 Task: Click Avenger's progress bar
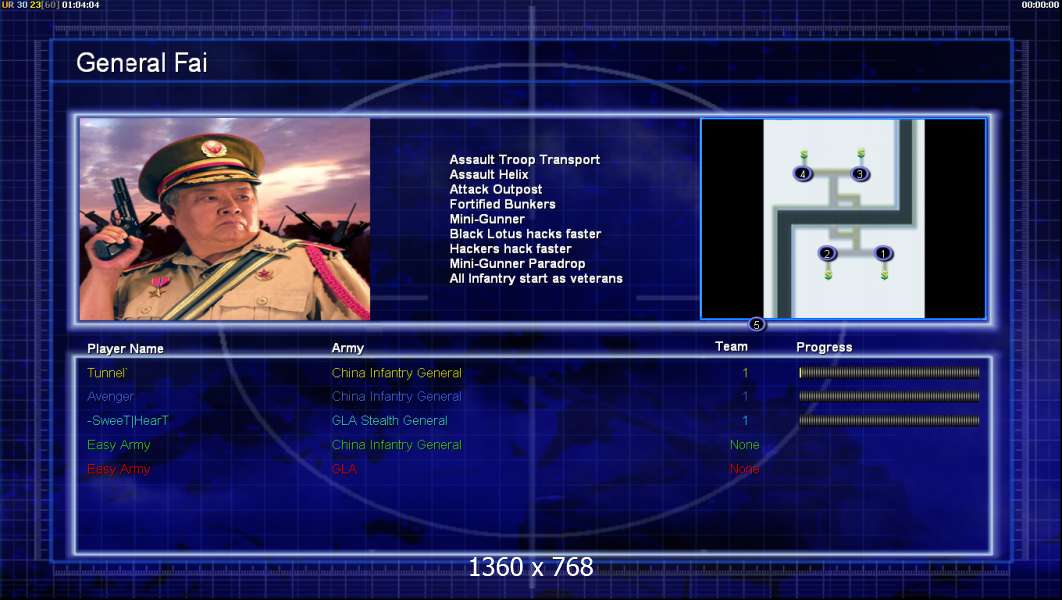pyautogui.click(x=889, y=396)
